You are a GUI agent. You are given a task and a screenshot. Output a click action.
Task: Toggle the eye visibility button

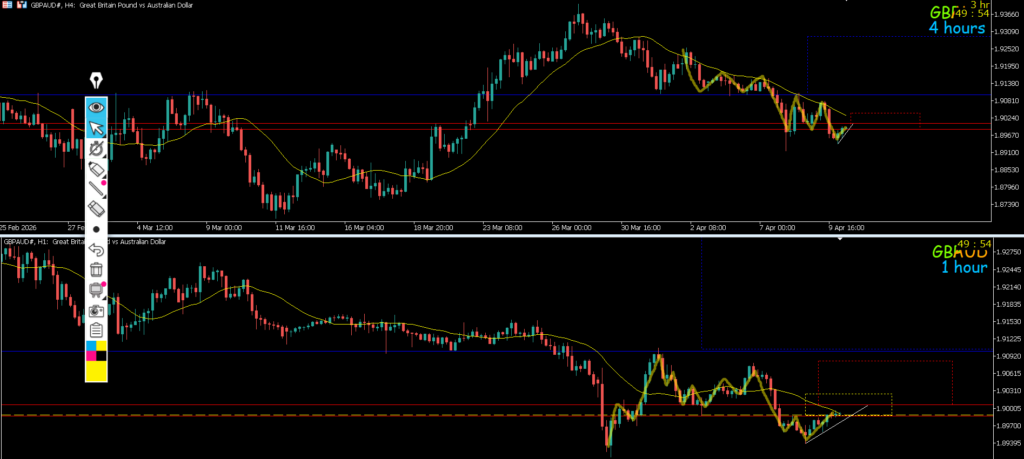(97, 106)
